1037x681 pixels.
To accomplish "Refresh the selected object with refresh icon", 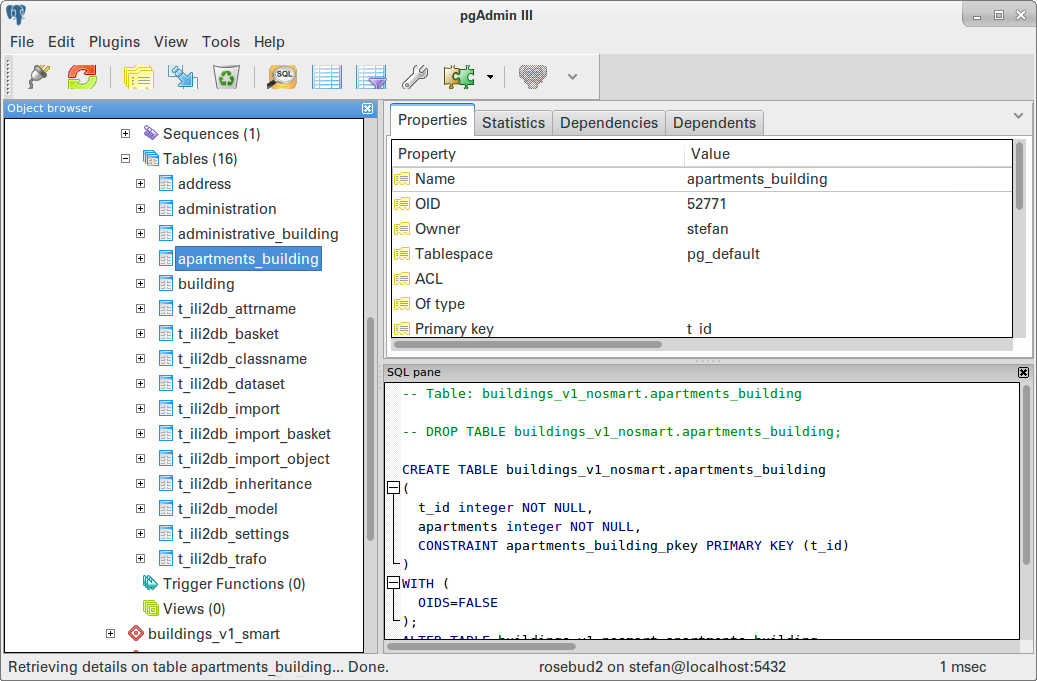I will (x=82, y=77).
